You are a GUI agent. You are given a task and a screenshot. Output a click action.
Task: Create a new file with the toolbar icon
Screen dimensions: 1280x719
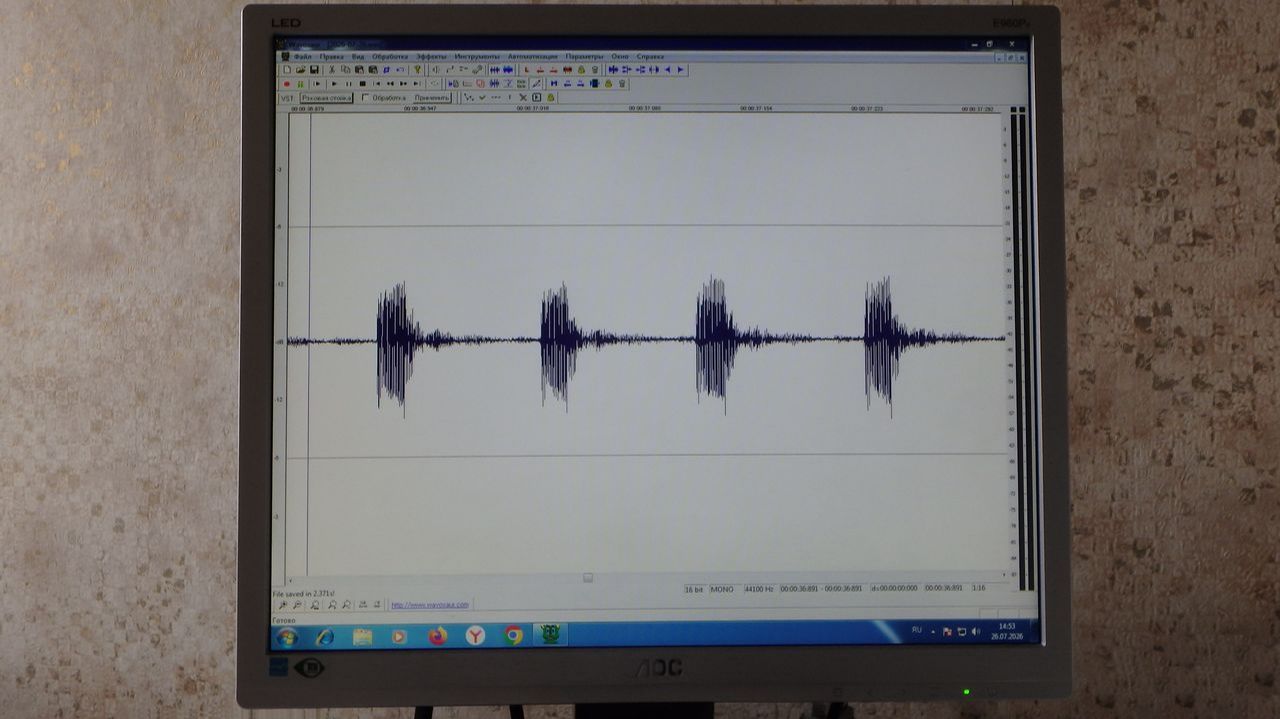coord(287,69)
